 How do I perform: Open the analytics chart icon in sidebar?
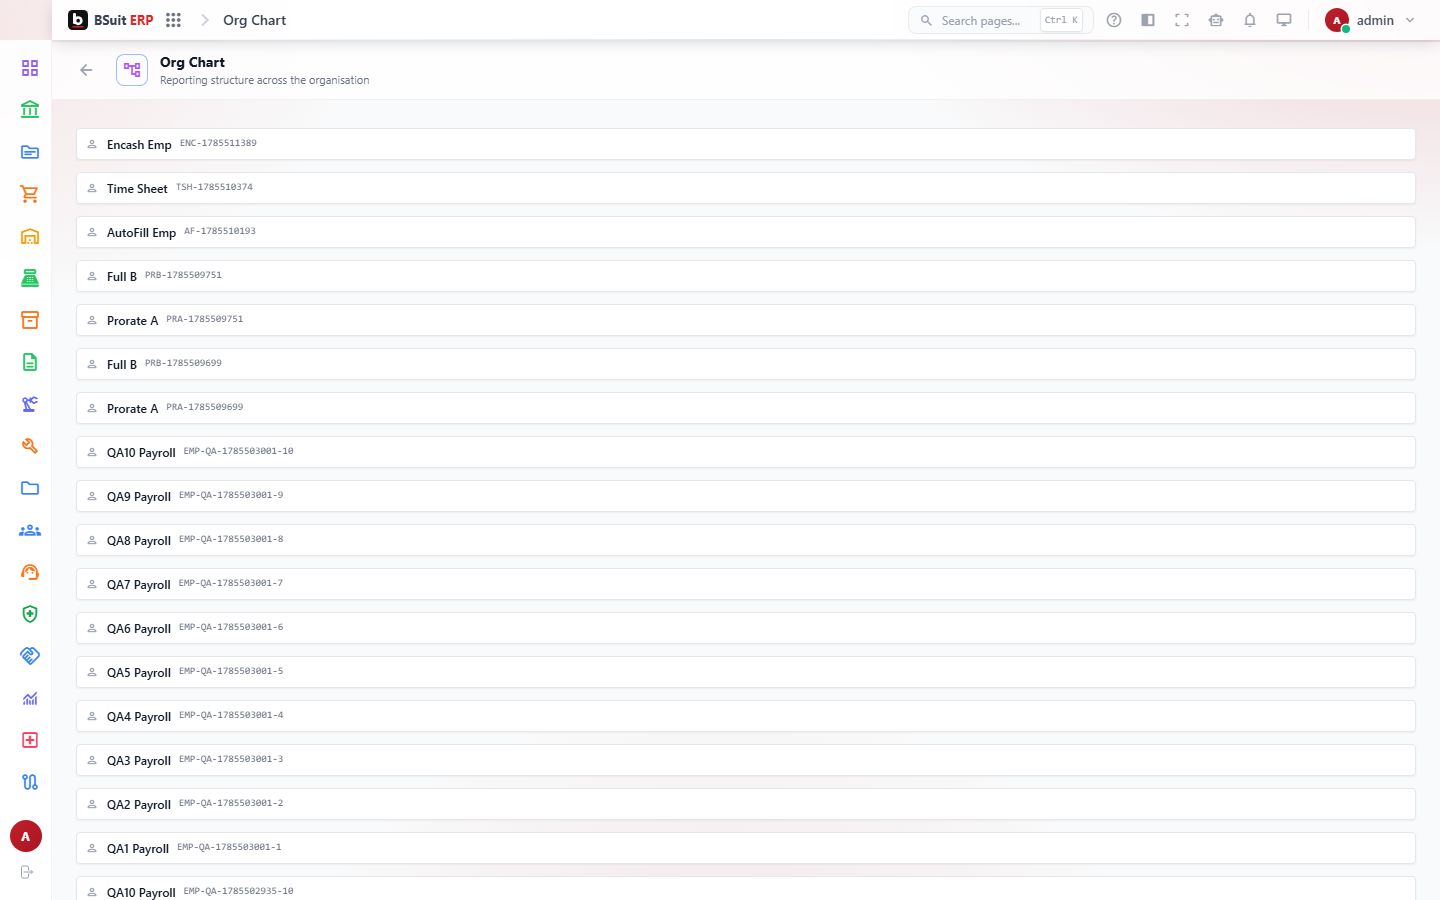point(30,698)
